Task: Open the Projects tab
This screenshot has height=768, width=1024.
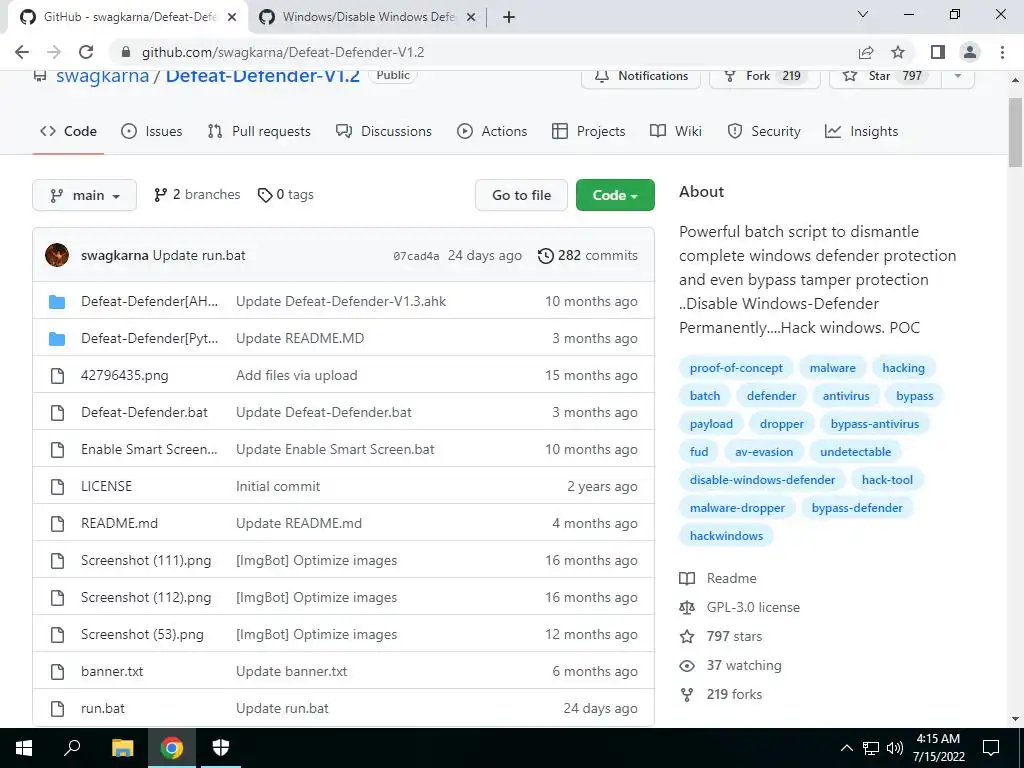Action: click(588, 131)
